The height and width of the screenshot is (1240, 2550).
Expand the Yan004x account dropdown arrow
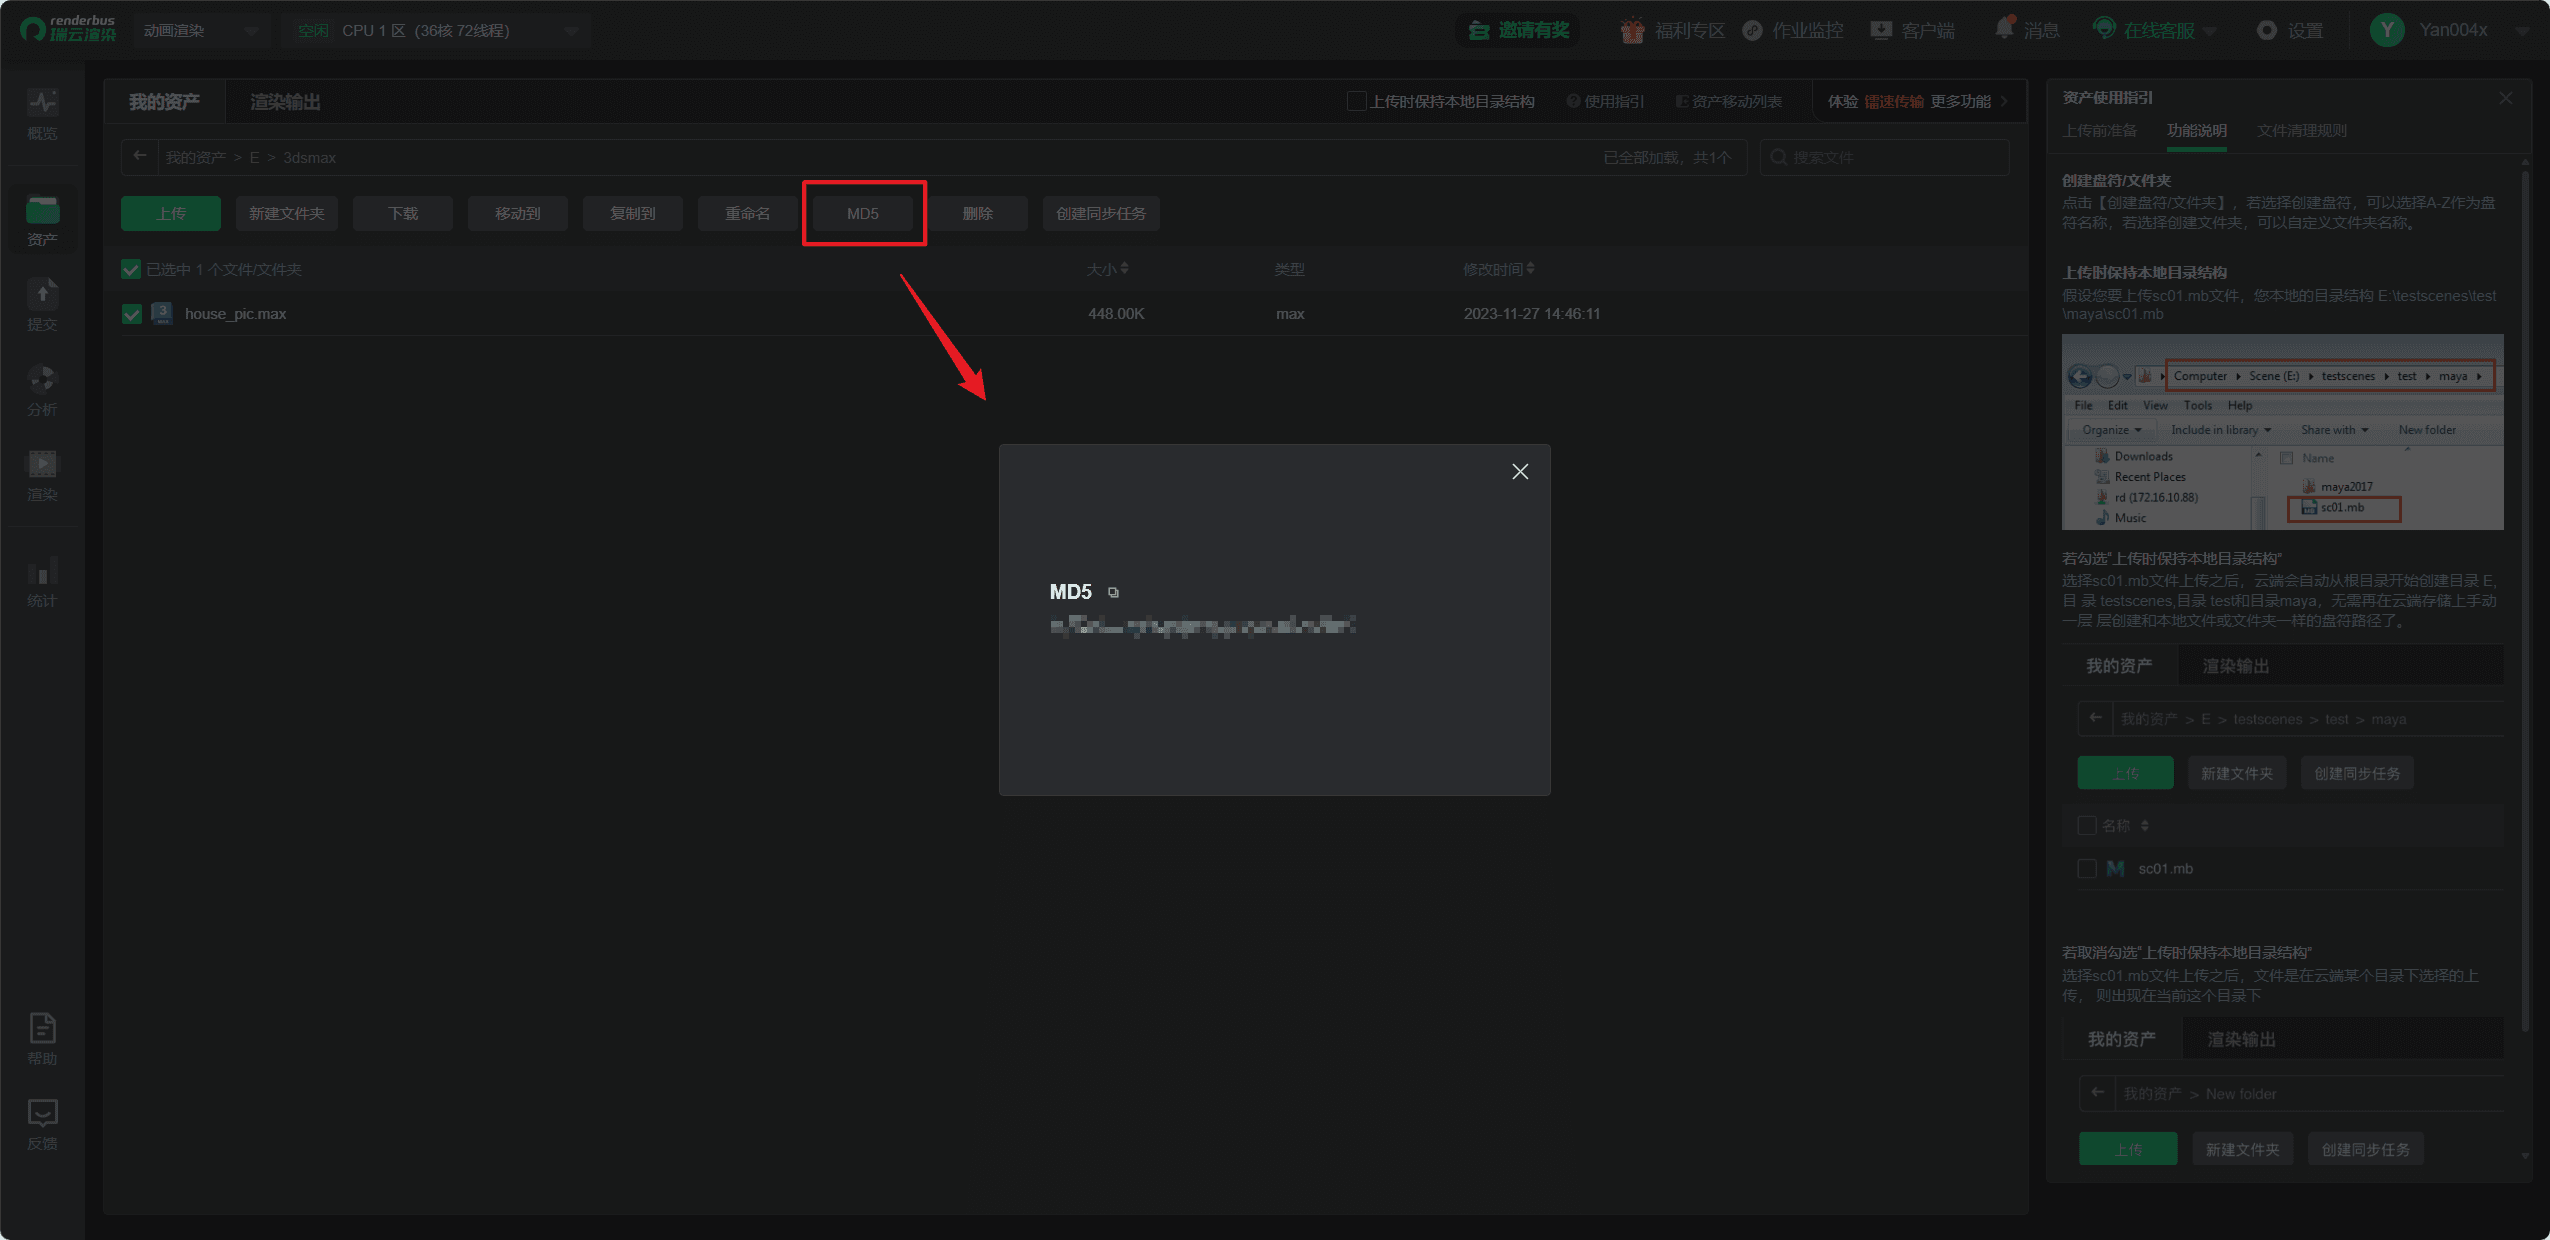tap(2522, 31)
